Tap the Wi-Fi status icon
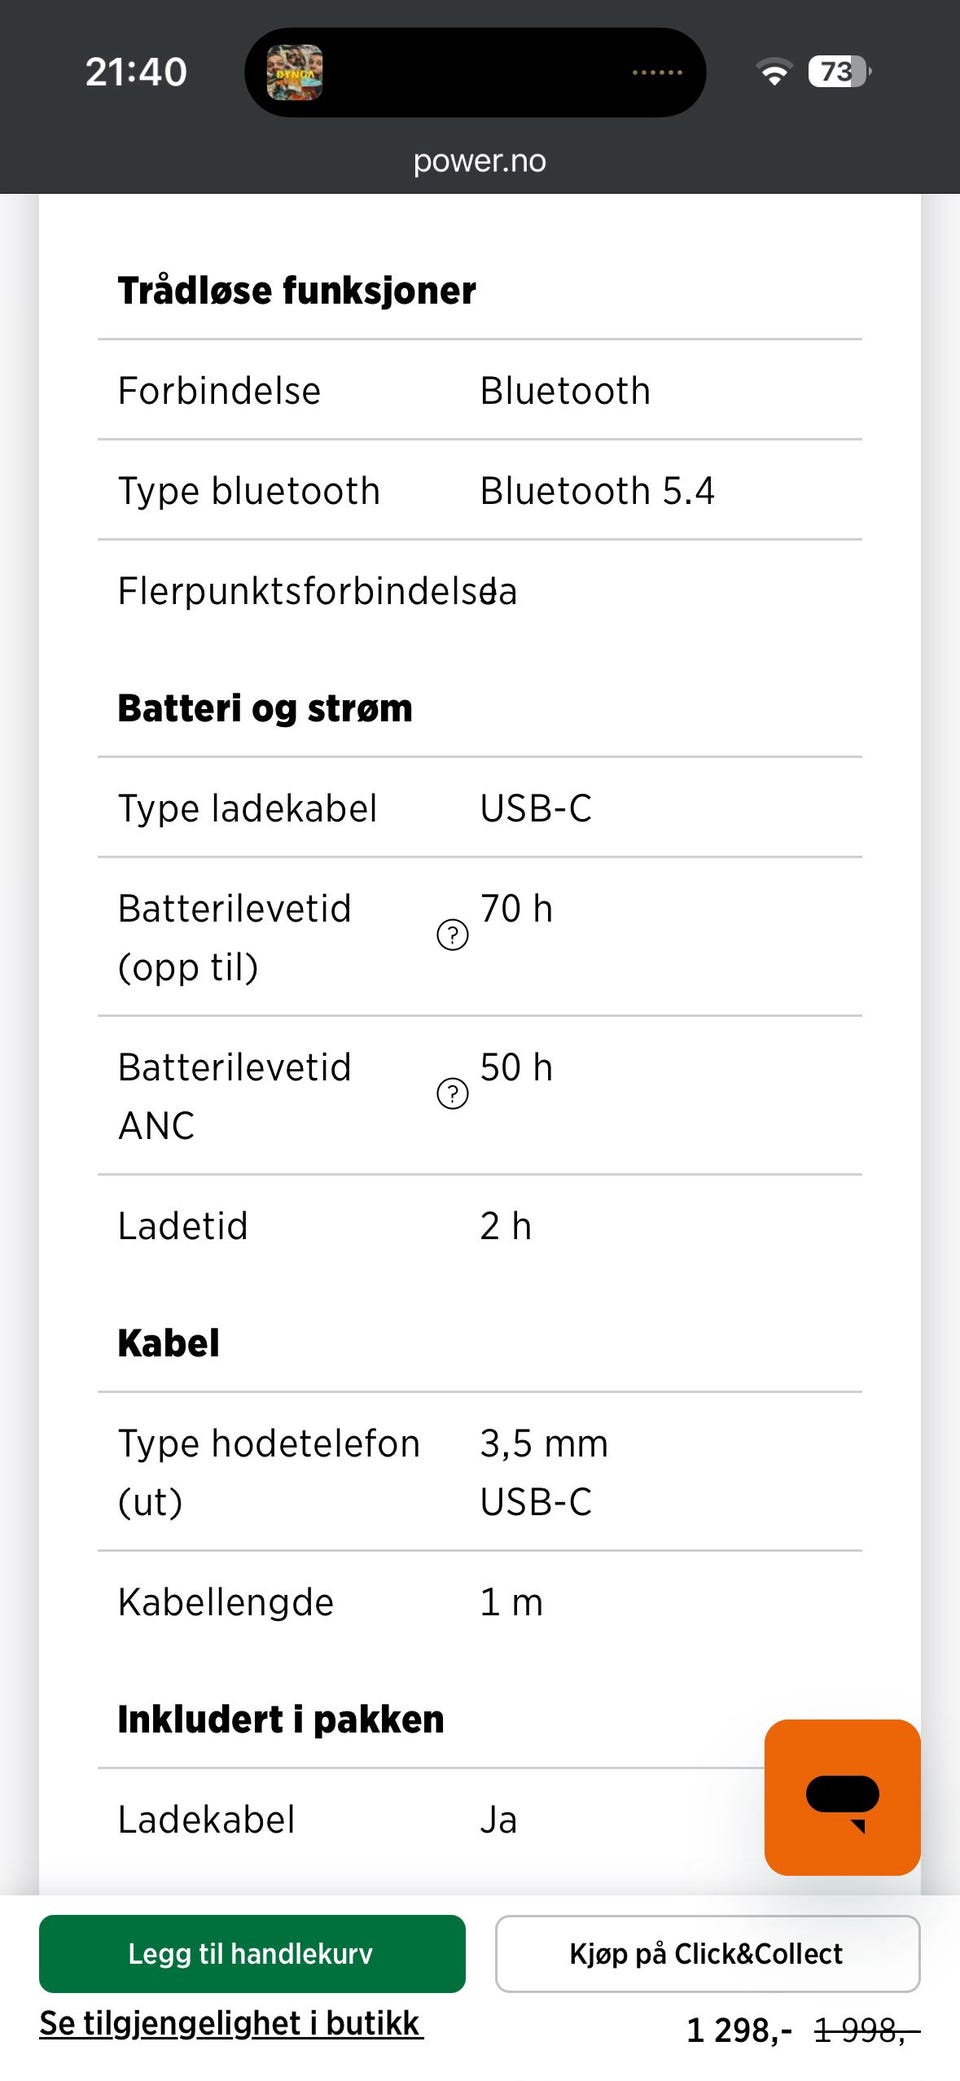The image size is (960, 2081). [x=774, y=72]
